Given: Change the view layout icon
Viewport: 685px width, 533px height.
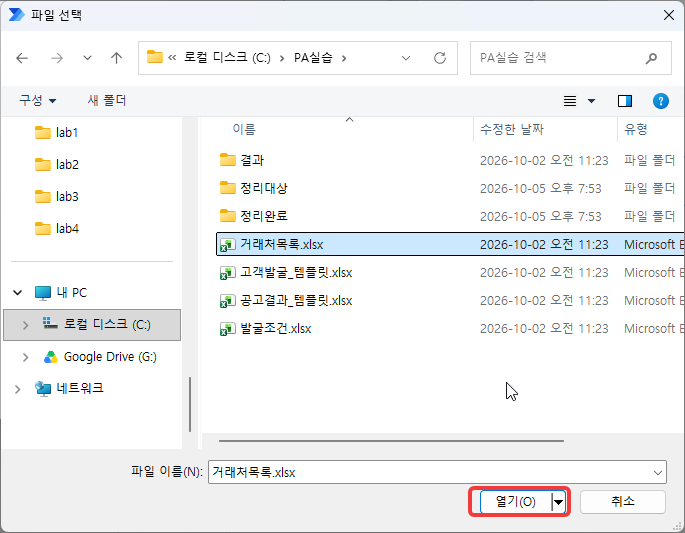Looking at the screenshot, I should tap(570, 101).
